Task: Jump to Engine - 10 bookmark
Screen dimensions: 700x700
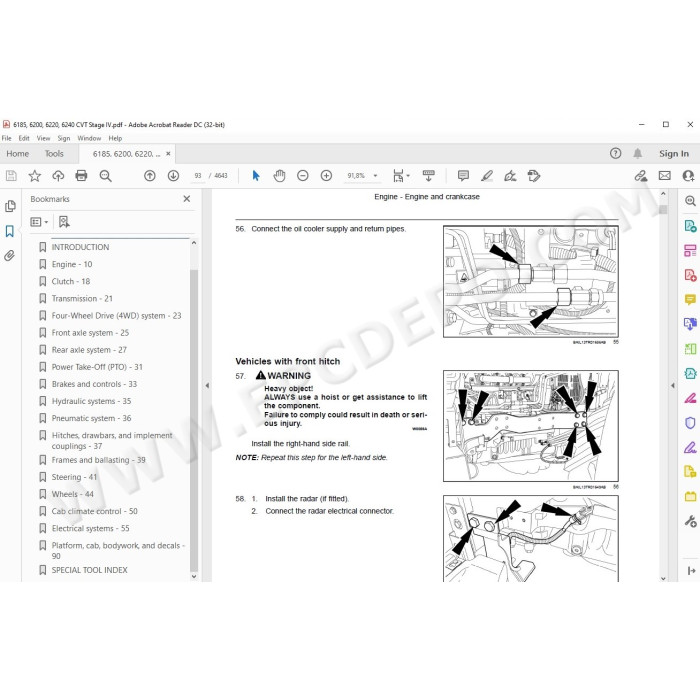Action: click(72, 264)
